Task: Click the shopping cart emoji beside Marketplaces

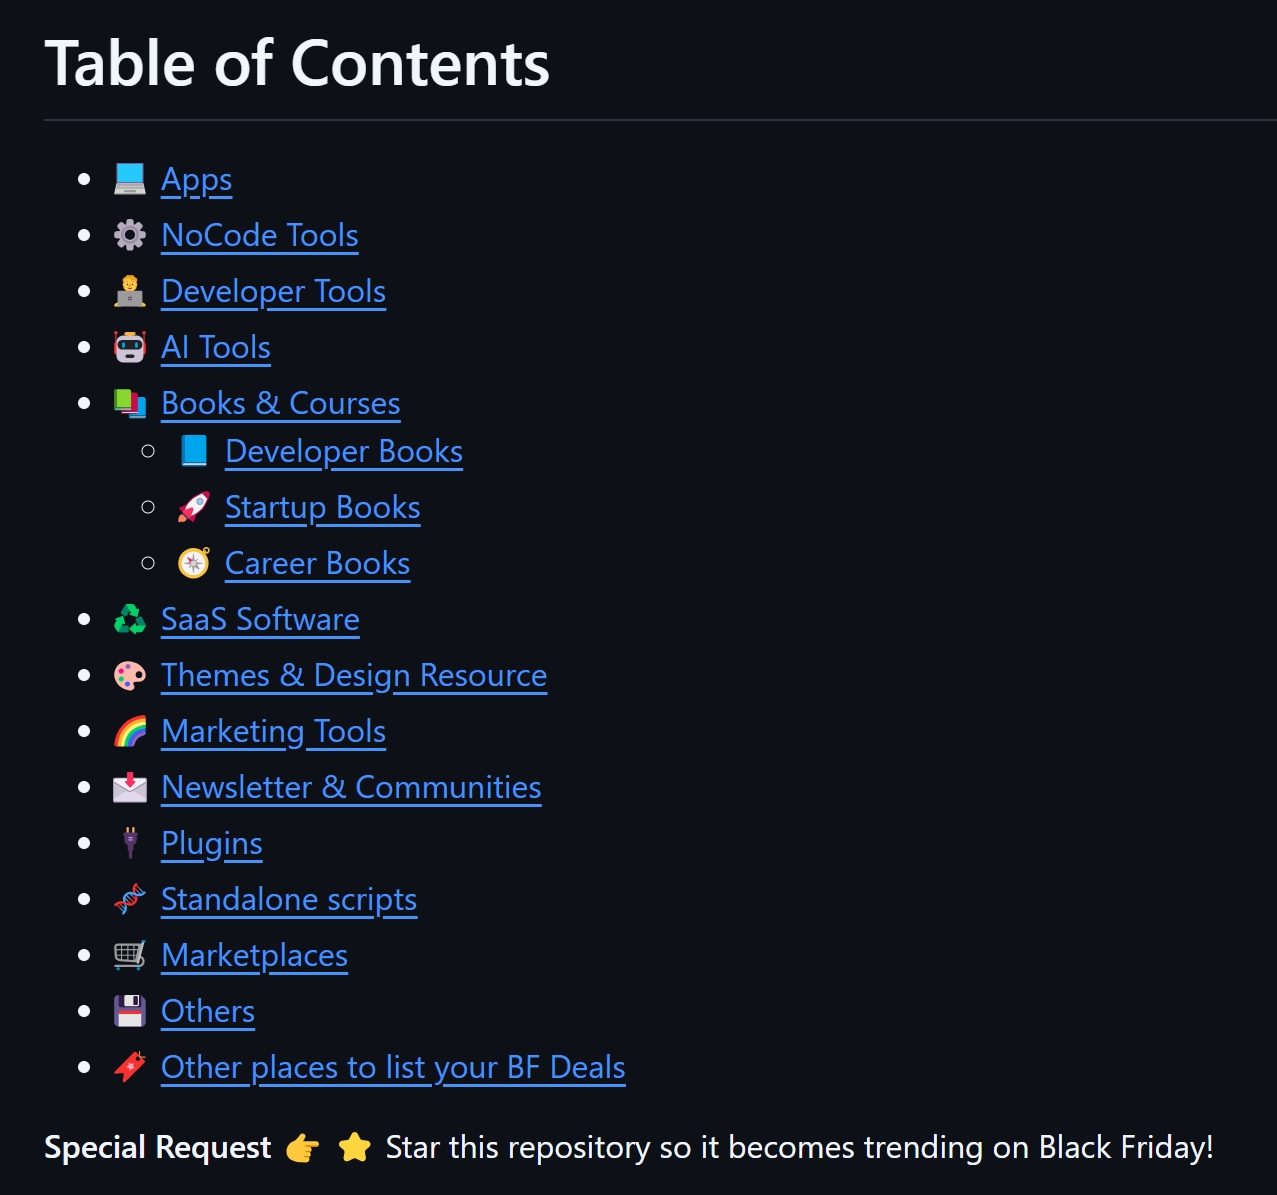Action: tap(130, 956)
